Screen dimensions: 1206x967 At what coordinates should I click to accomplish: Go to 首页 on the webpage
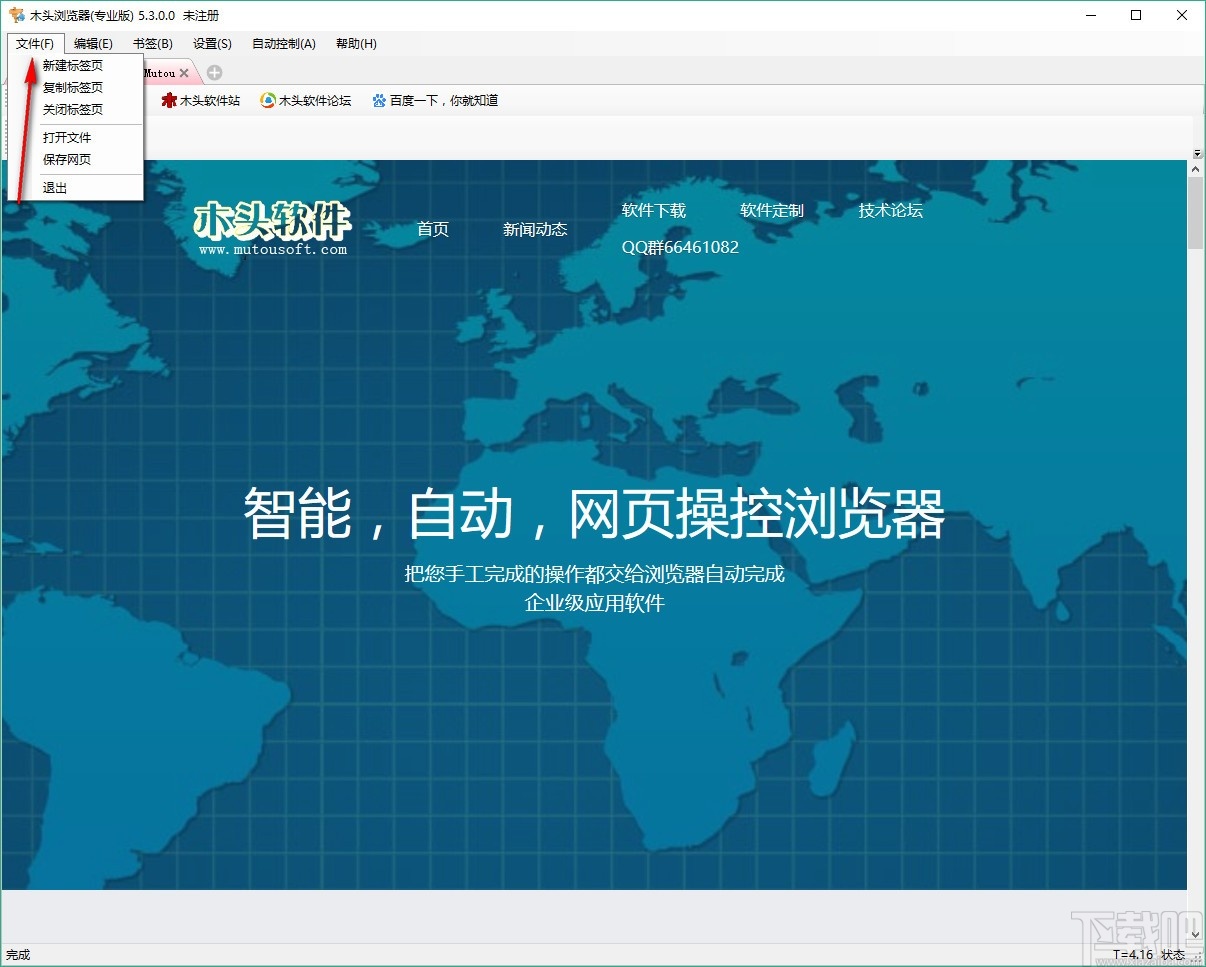[x=433, y=229]
